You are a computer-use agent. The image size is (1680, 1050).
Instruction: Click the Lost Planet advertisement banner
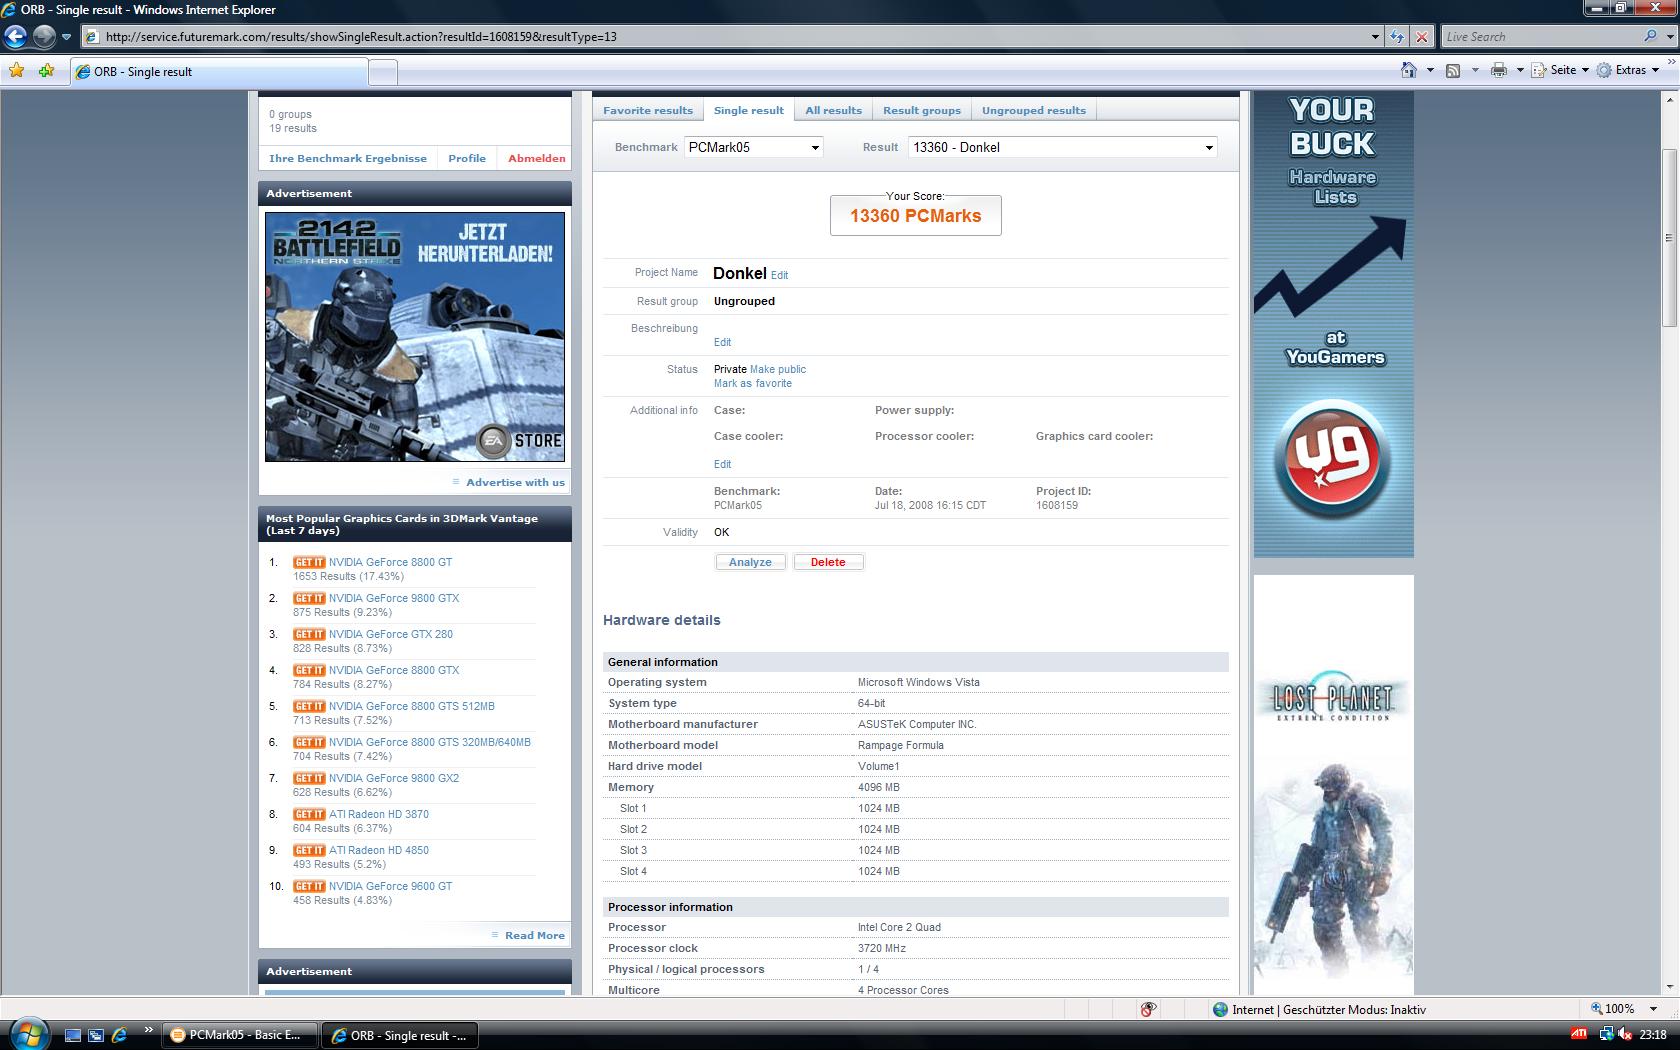pos(1333,784)
